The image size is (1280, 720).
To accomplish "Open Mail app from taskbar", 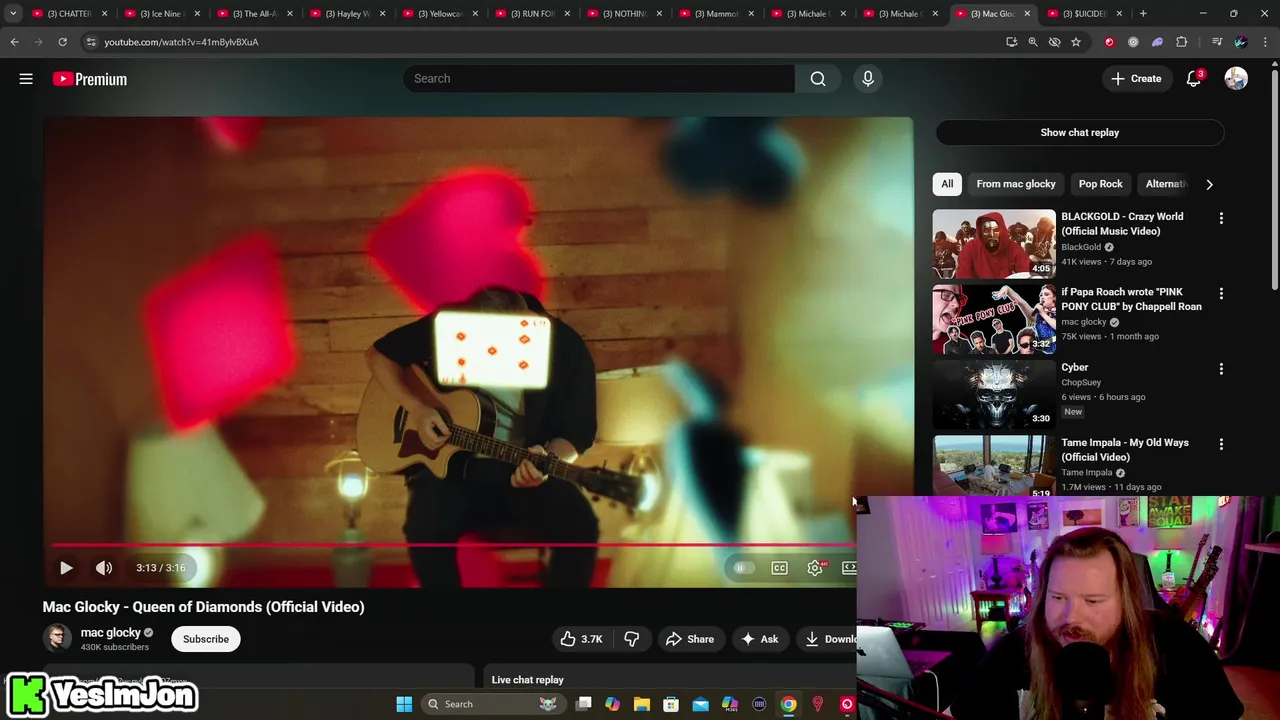I will (x=700, y=704).
